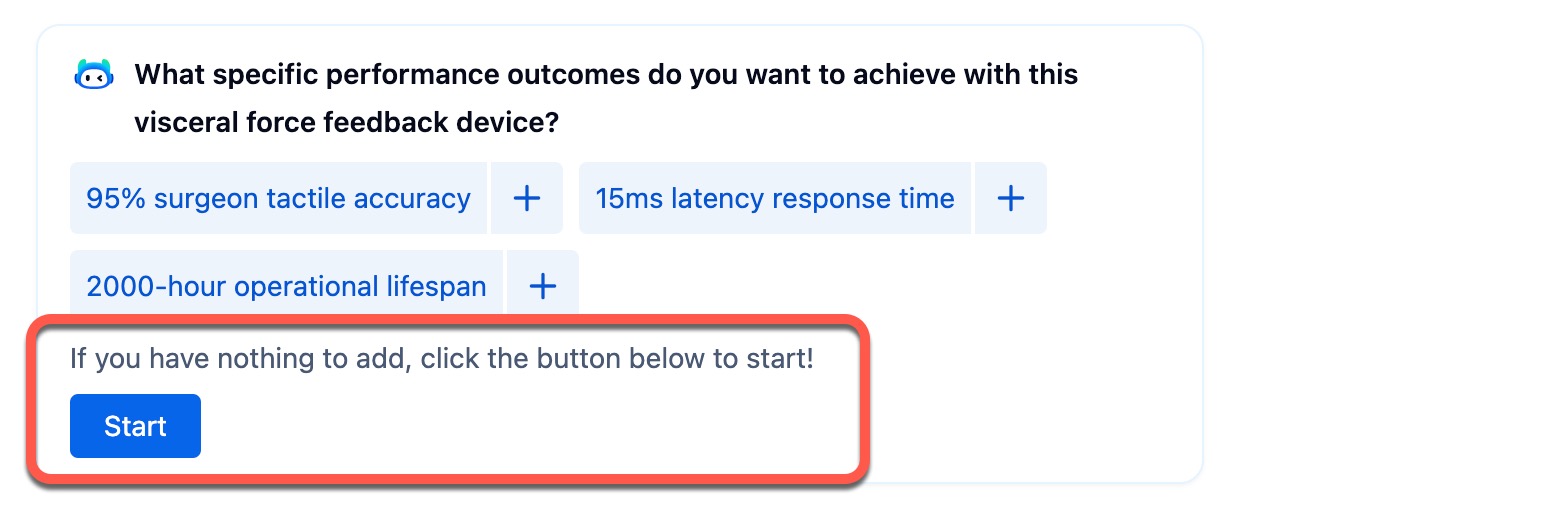This screenshot has height=524, width=1568.
Task: Select the 95% surgeon tactile accuracy chip
Action: coord(278,198)
